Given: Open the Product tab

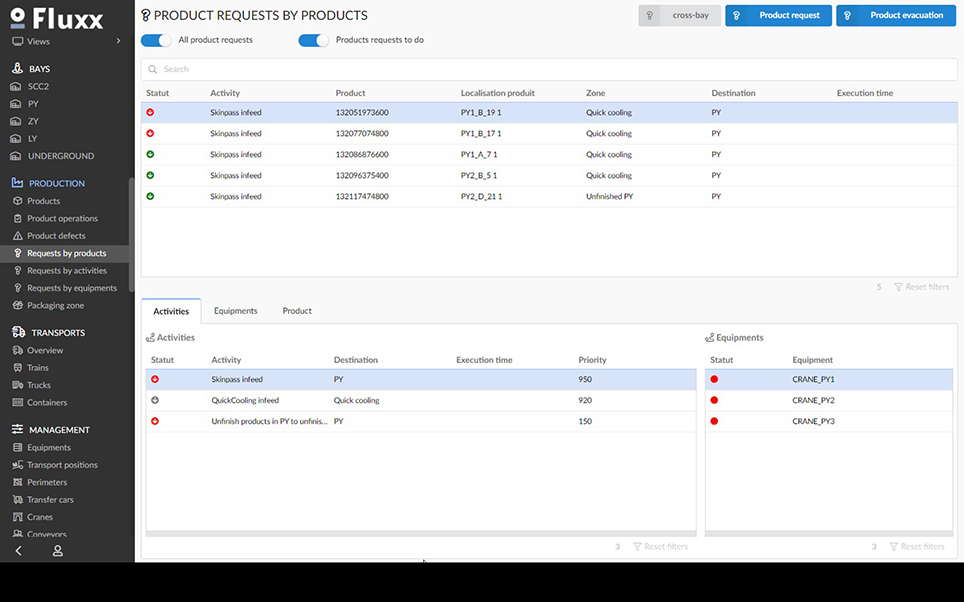Looking at the screenshot, I should [x=297, y=311].
